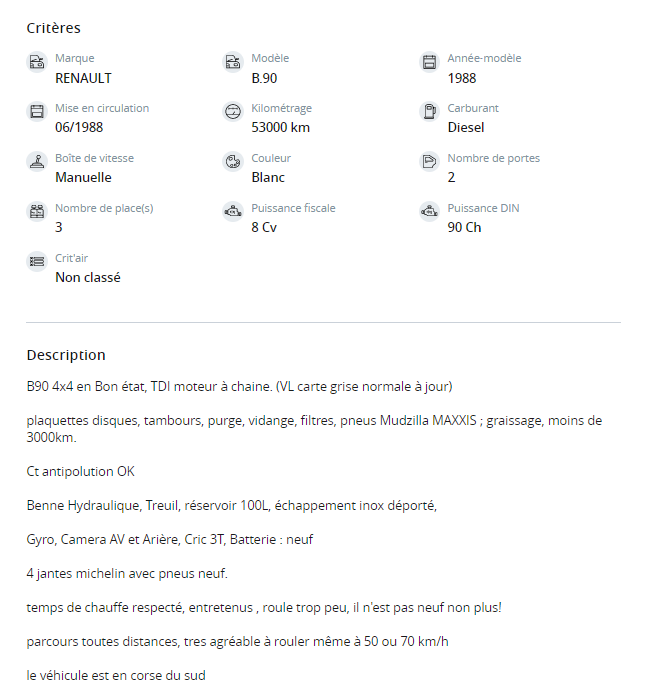Click the Couleur palette icon
Image resolution: width=666 pixels, height=698 pixels.
point(232,162)
